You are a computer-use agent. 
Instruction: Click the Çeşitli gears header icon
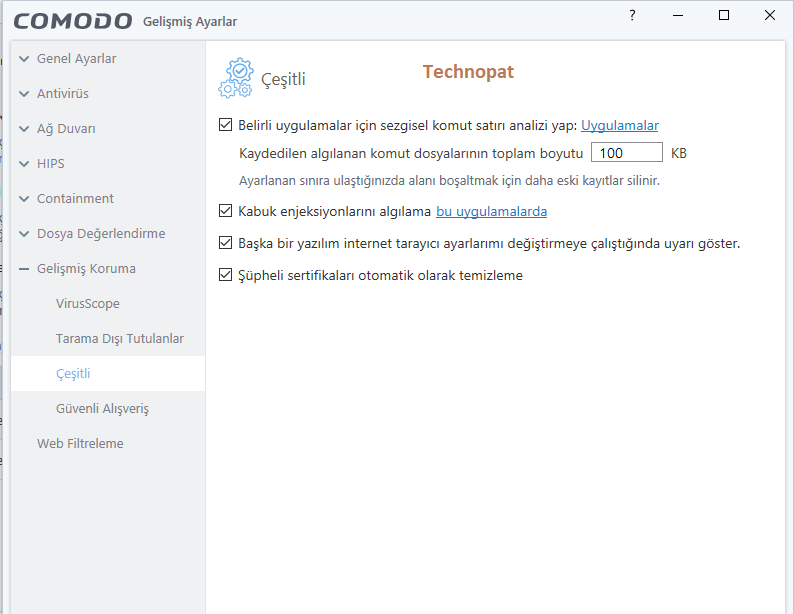click(236, 78)
